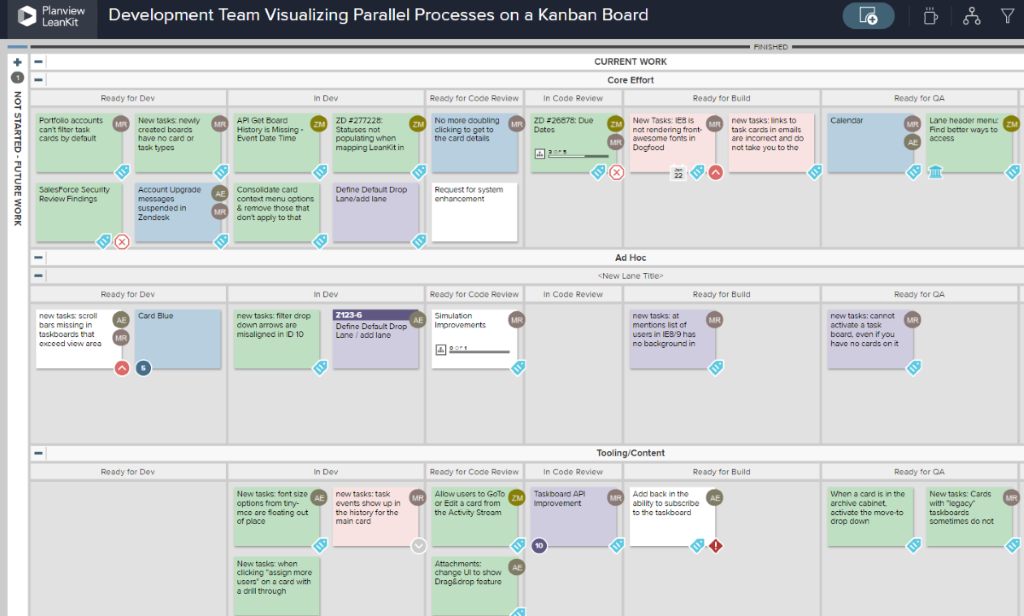Collapse the <New Lane Title> lane
The image size is (1024, 616).
(x=38, y=276)
